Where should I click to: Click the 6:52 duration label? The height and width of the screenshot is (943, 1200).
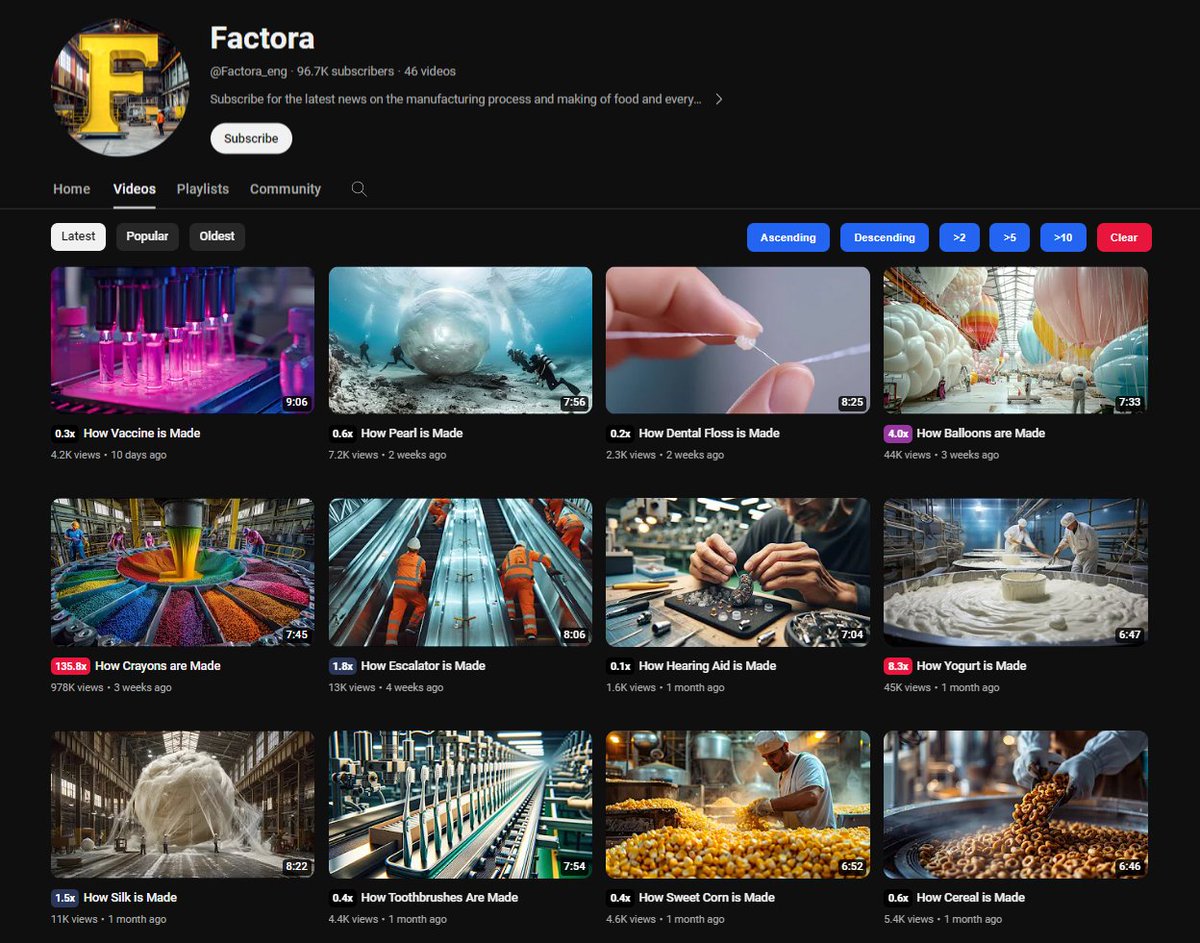(x=851, y=866)
